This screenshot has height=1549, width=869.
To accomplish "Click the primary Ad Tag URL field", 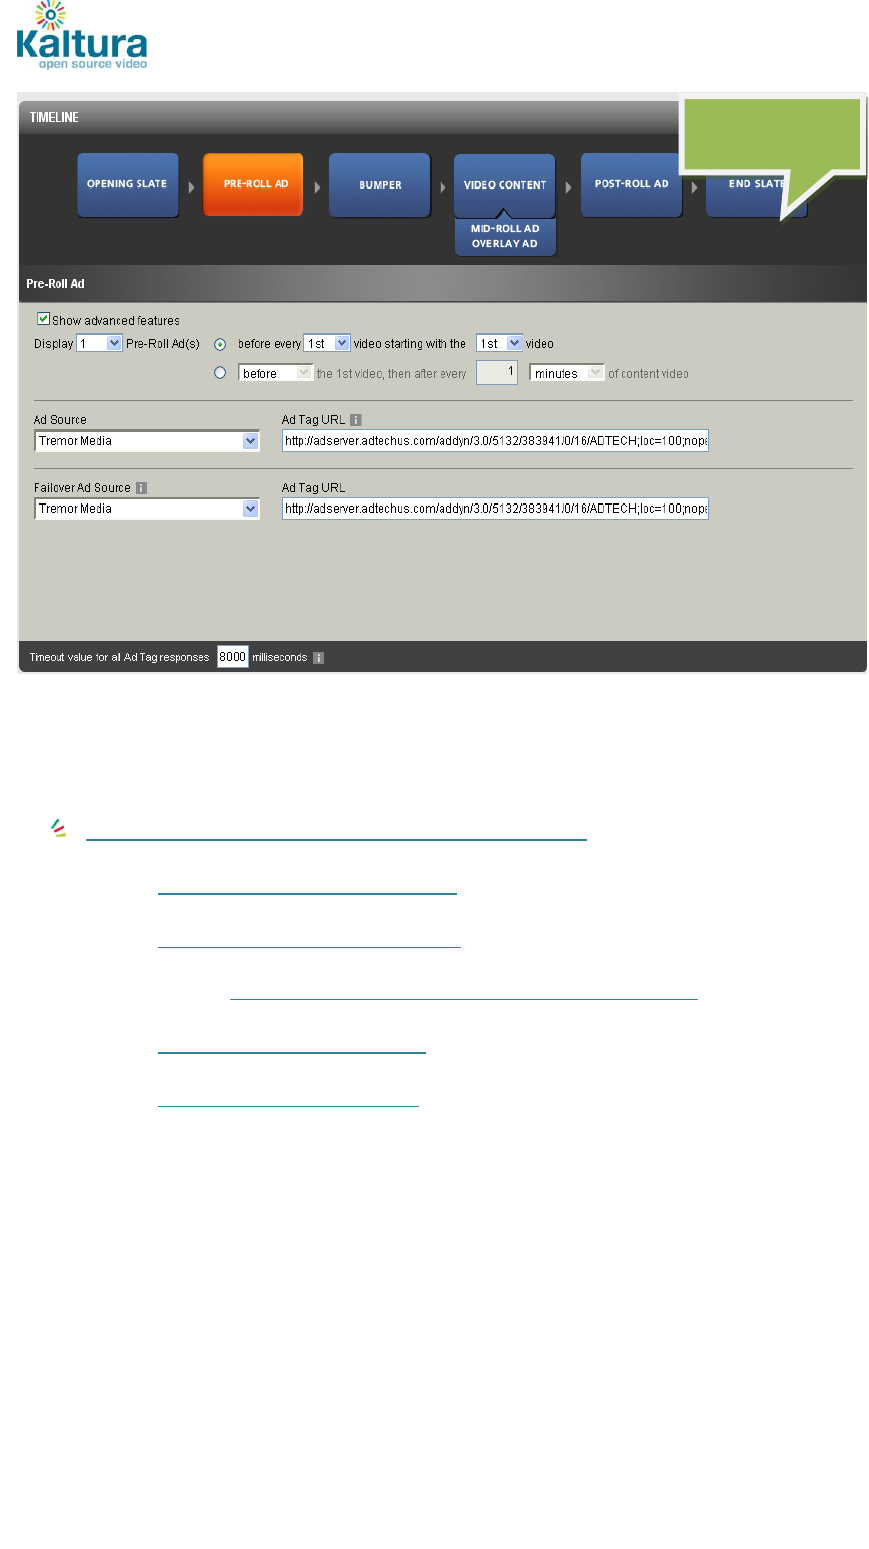I will point(495,441).
